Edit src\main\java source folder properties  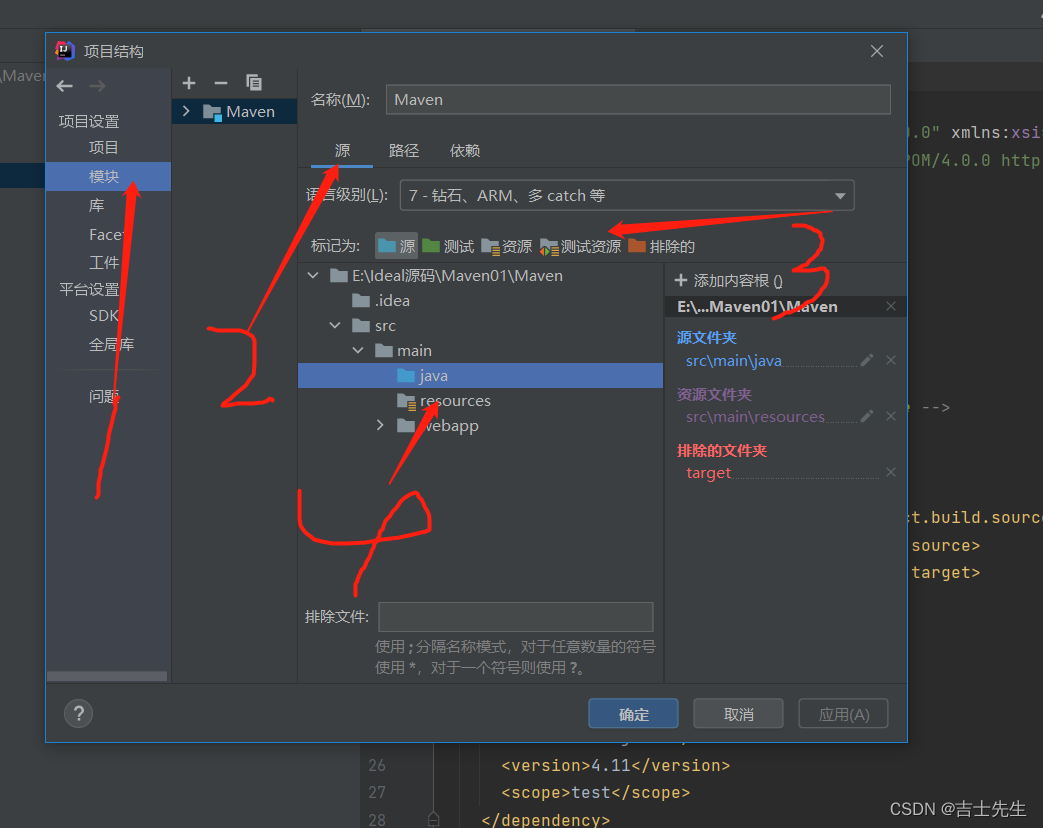pyautogui.click(x=867, y=360)
